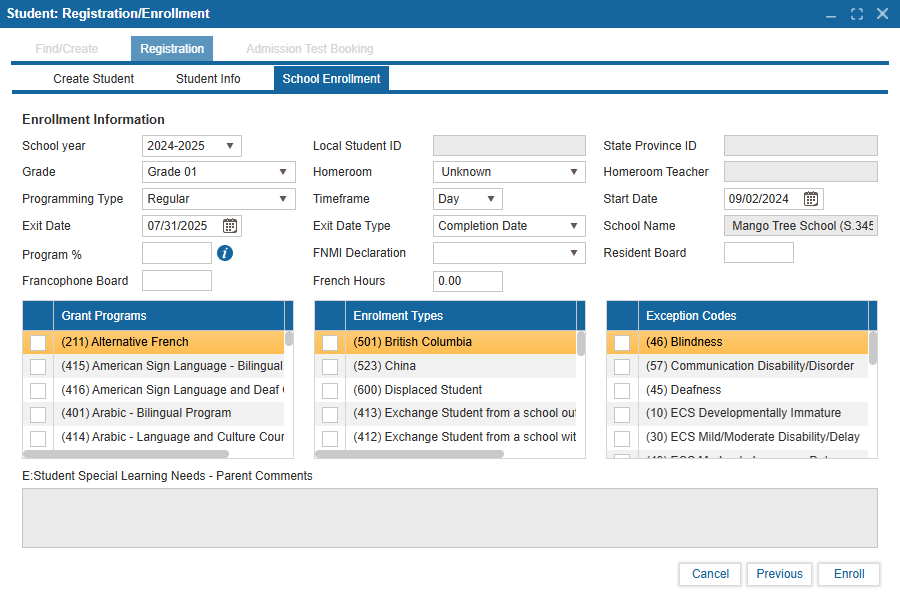Go to the Create Student tab
This screenshot has height=597, width=900.
tap(93, 79)
